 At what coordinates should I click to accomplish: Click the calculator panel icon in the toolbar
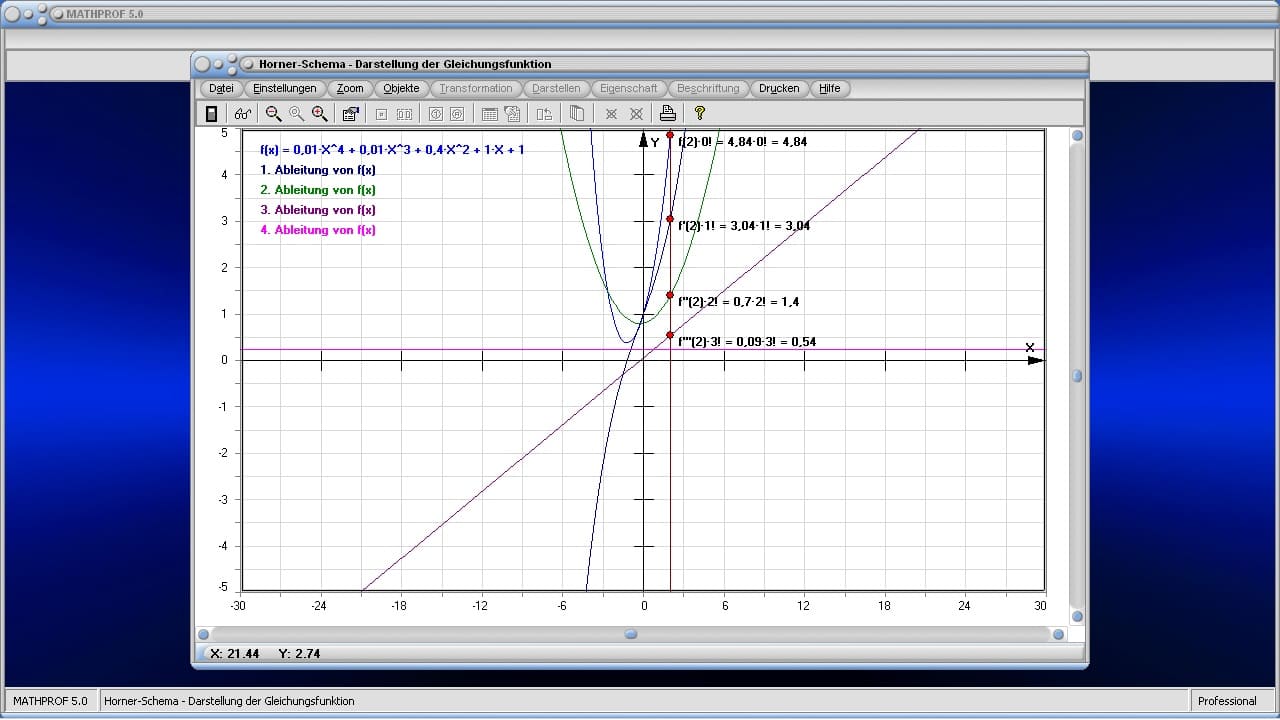pyautogui.click(x=211, y=114)
